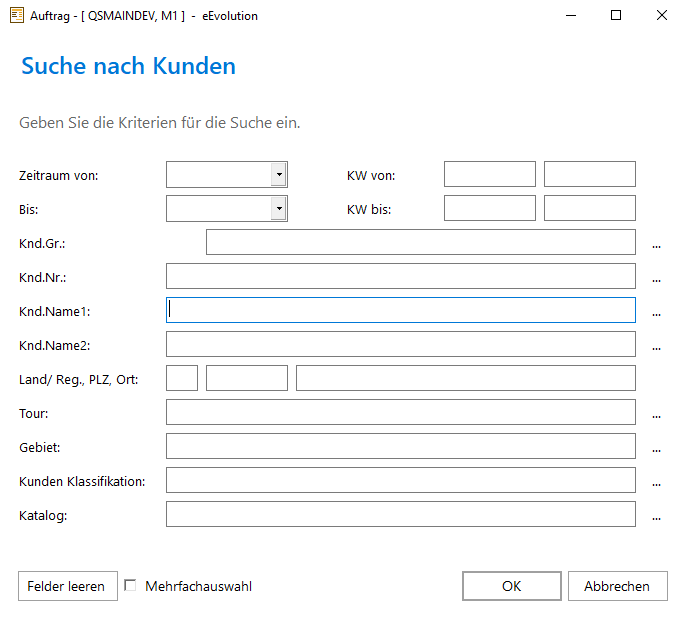The width and height of the screenshot is (686, 618).
Task: Click the PLZ field in the Land/Reg., PLZ, Ort row
Action: point(247,378)
